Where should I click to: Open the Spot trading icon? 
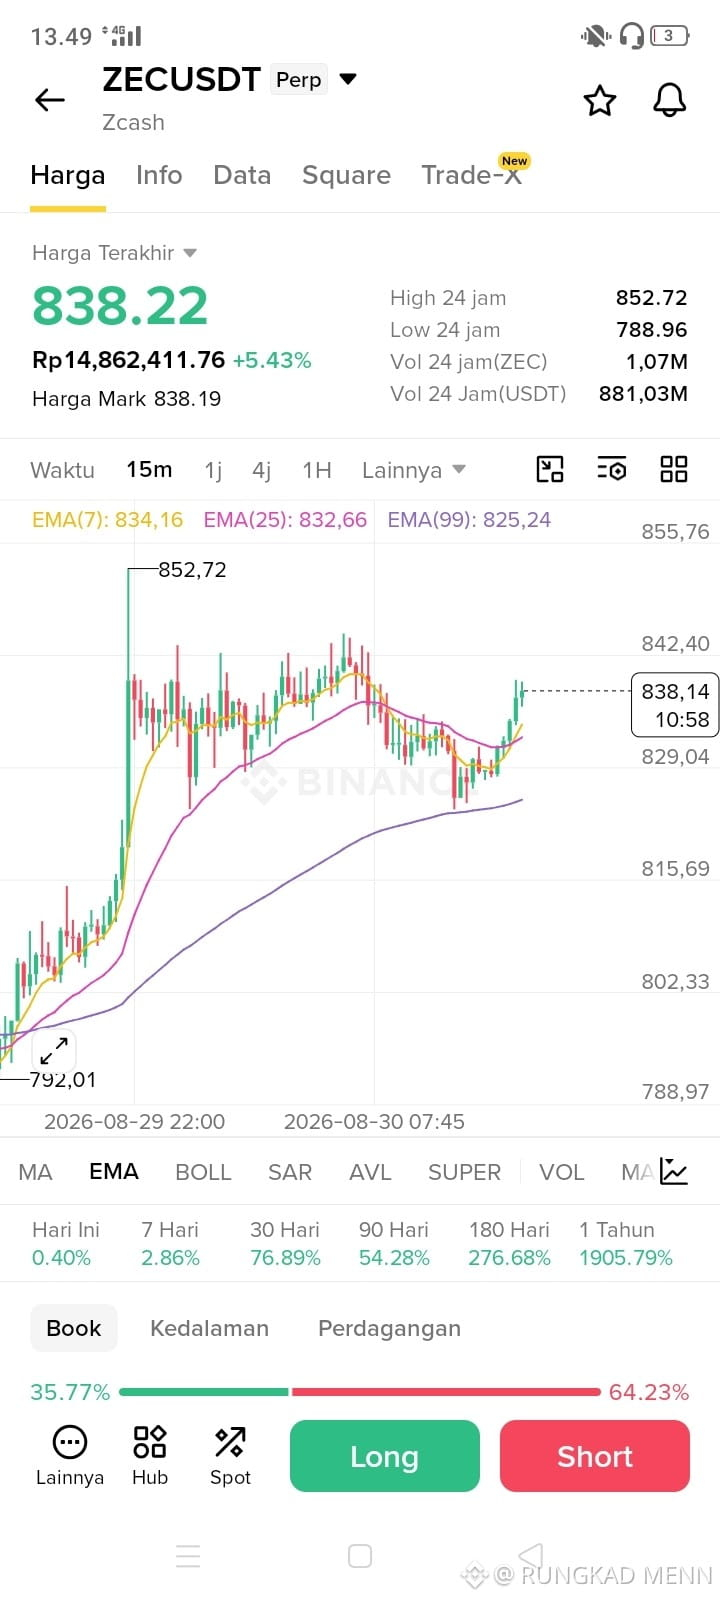230,1455
